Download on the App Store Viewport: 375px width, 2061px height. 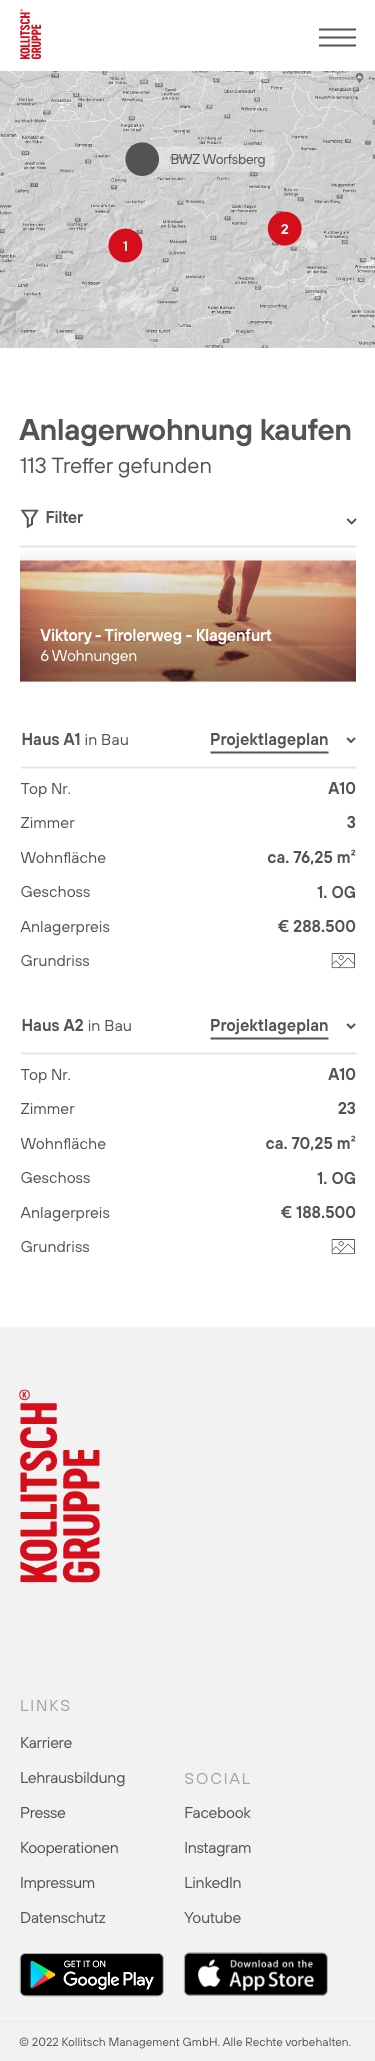256,1974
